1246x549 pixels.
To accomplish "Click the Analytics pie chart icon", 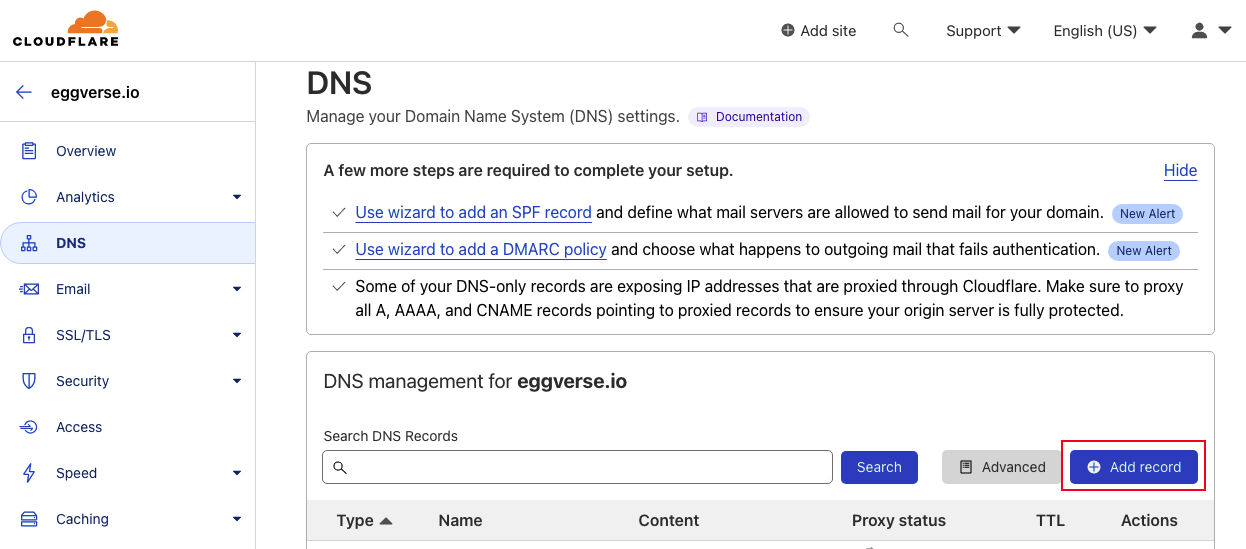I will click(x=29, y=197).
